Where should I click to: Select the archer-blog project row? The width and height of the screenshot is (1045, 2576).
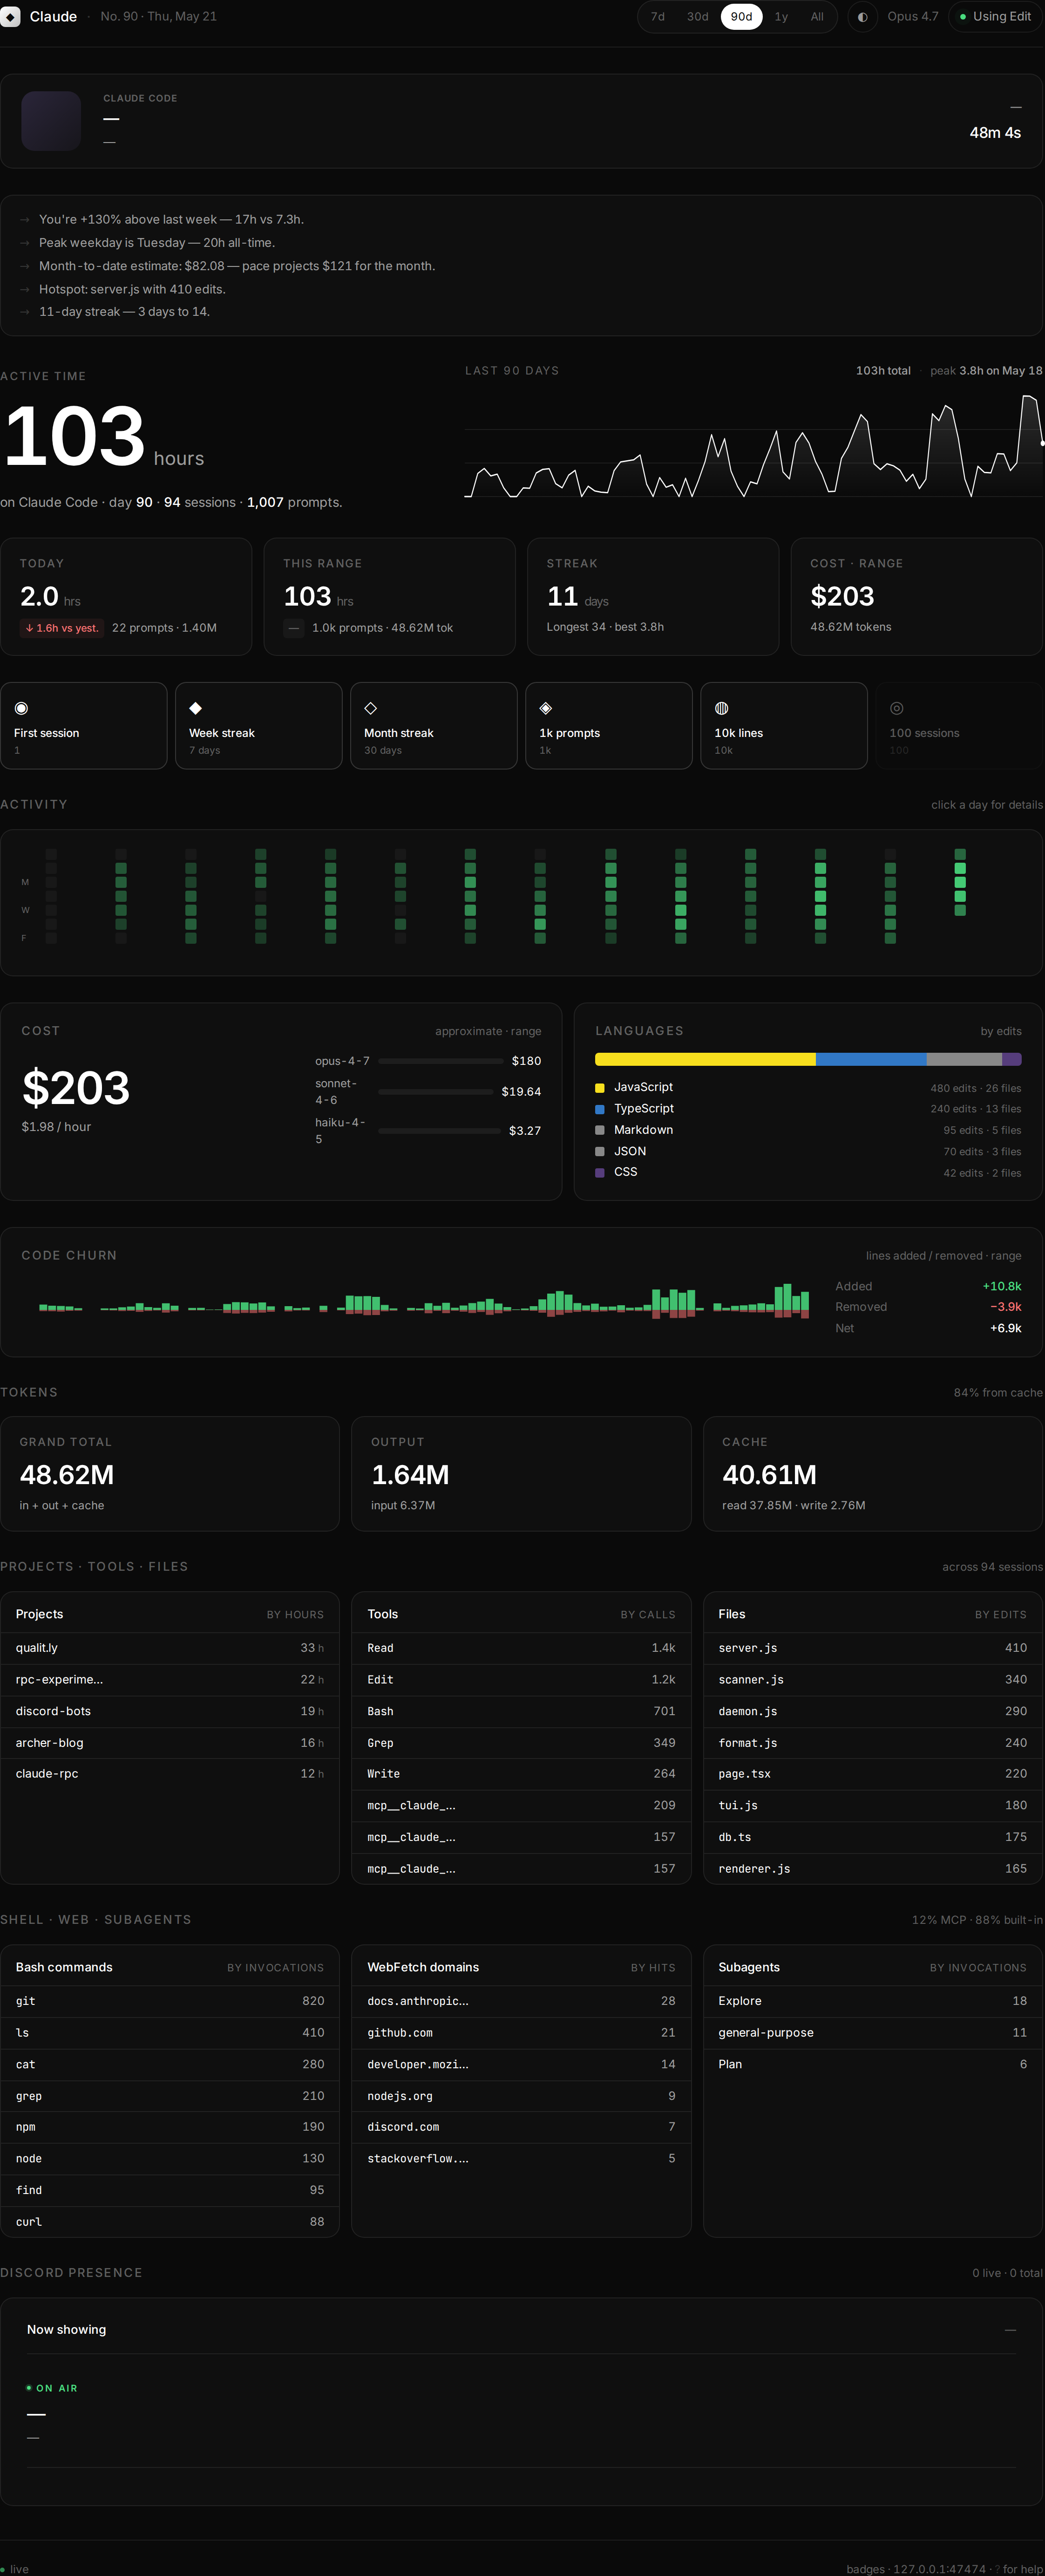170,1743
